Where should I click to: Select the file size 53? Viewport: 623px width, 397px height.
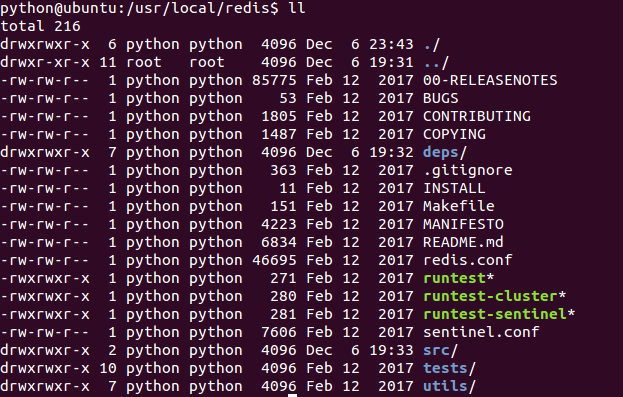pyautogui.click(x=288, y=98)
